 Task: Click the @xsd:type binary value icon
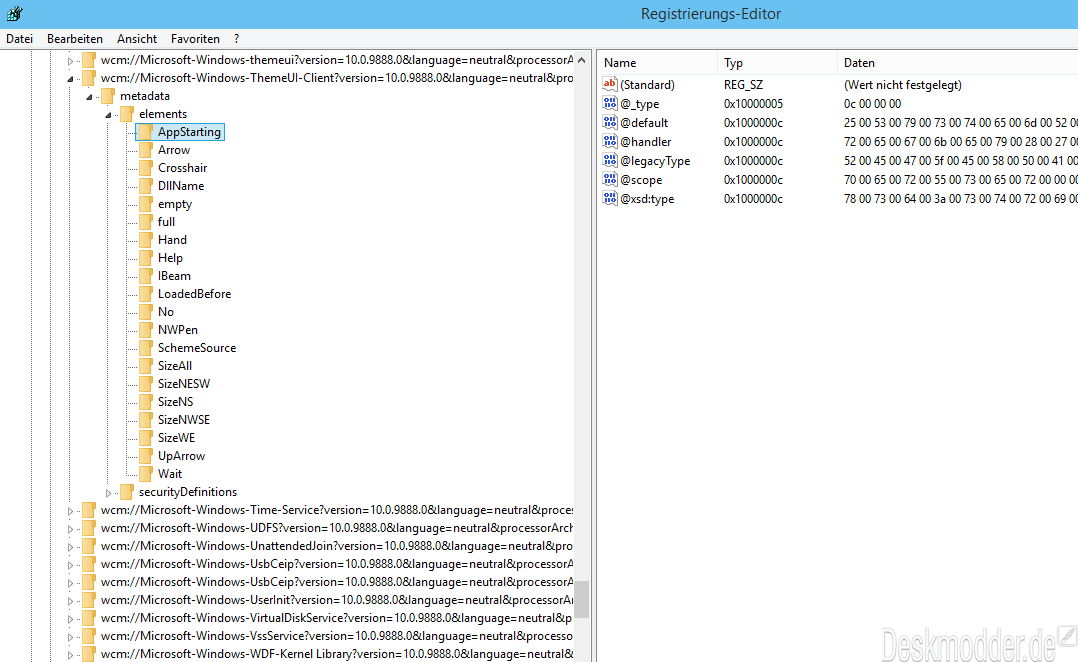click(x=610, y=198)
